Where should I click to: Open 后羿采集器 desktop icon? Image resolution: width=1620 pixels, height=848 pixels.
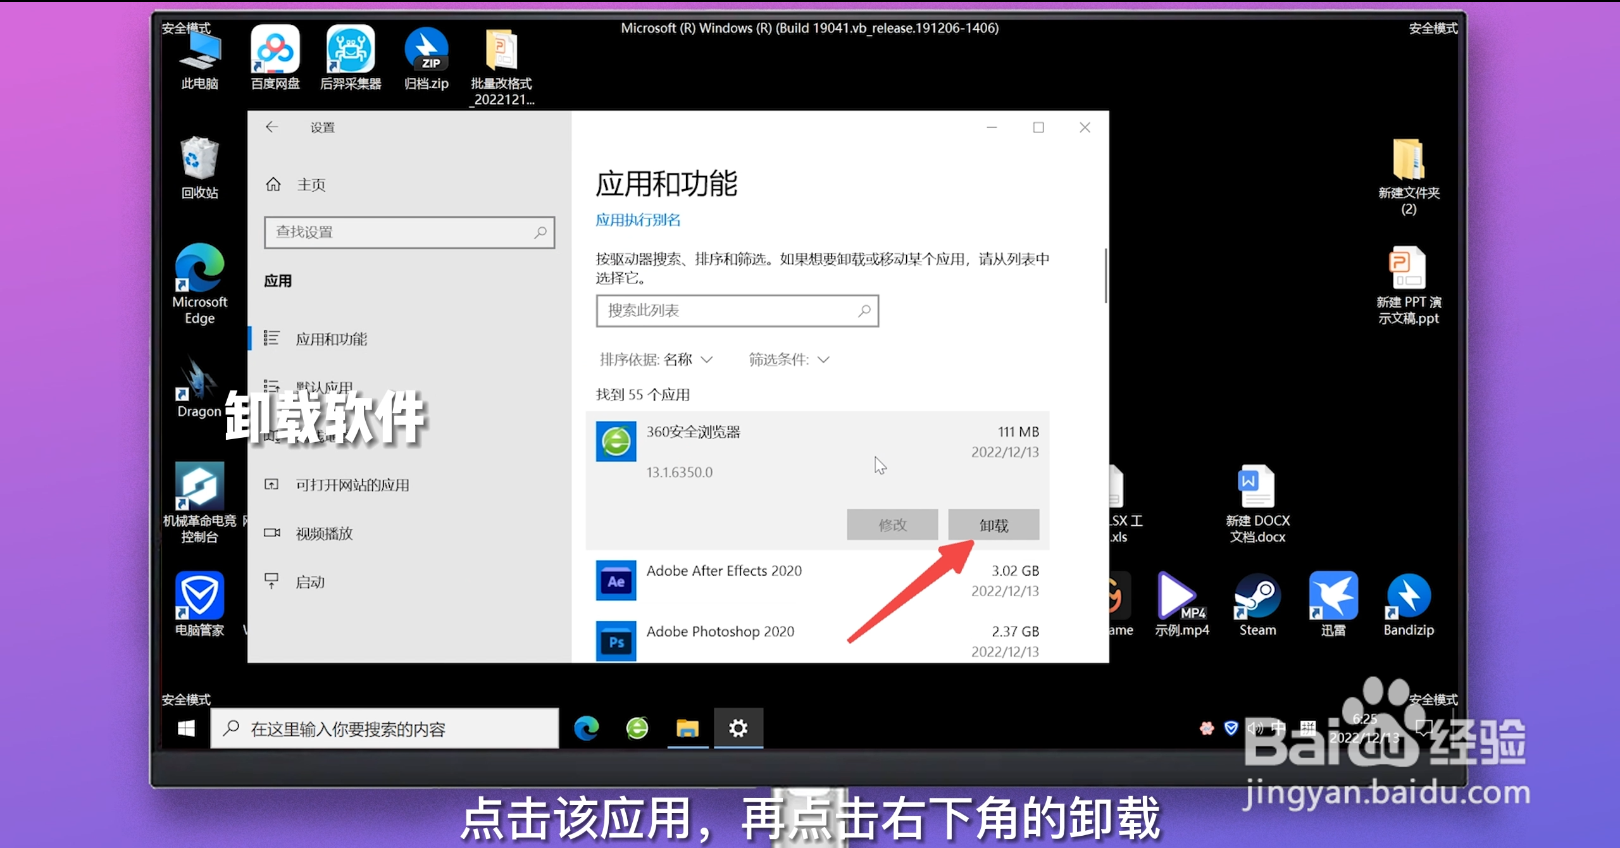351,58
